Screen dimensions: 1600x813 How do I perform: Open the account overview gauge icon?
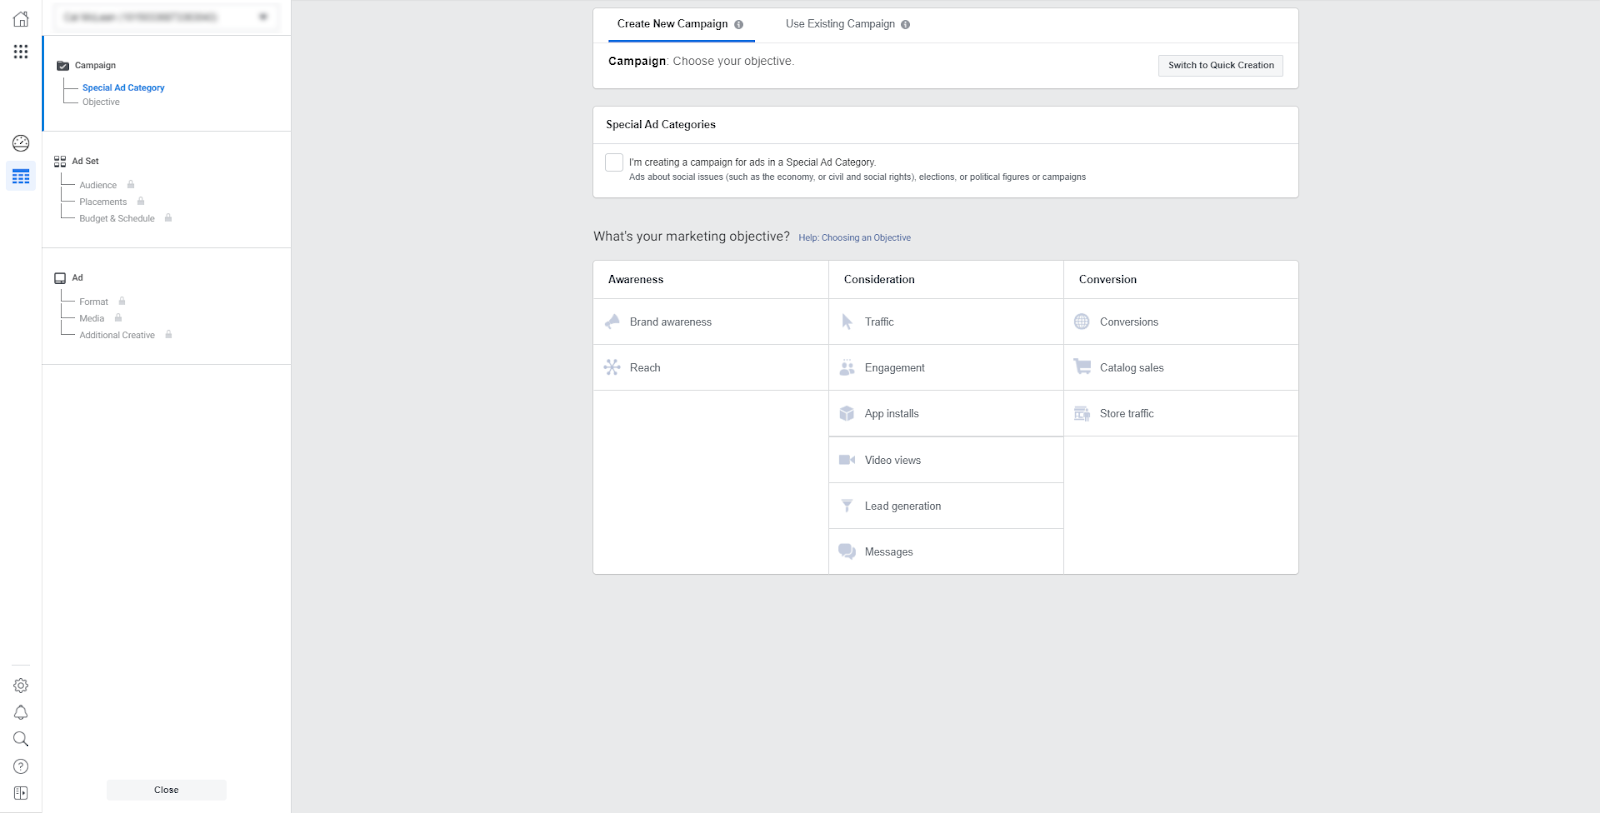click(20, 143)
